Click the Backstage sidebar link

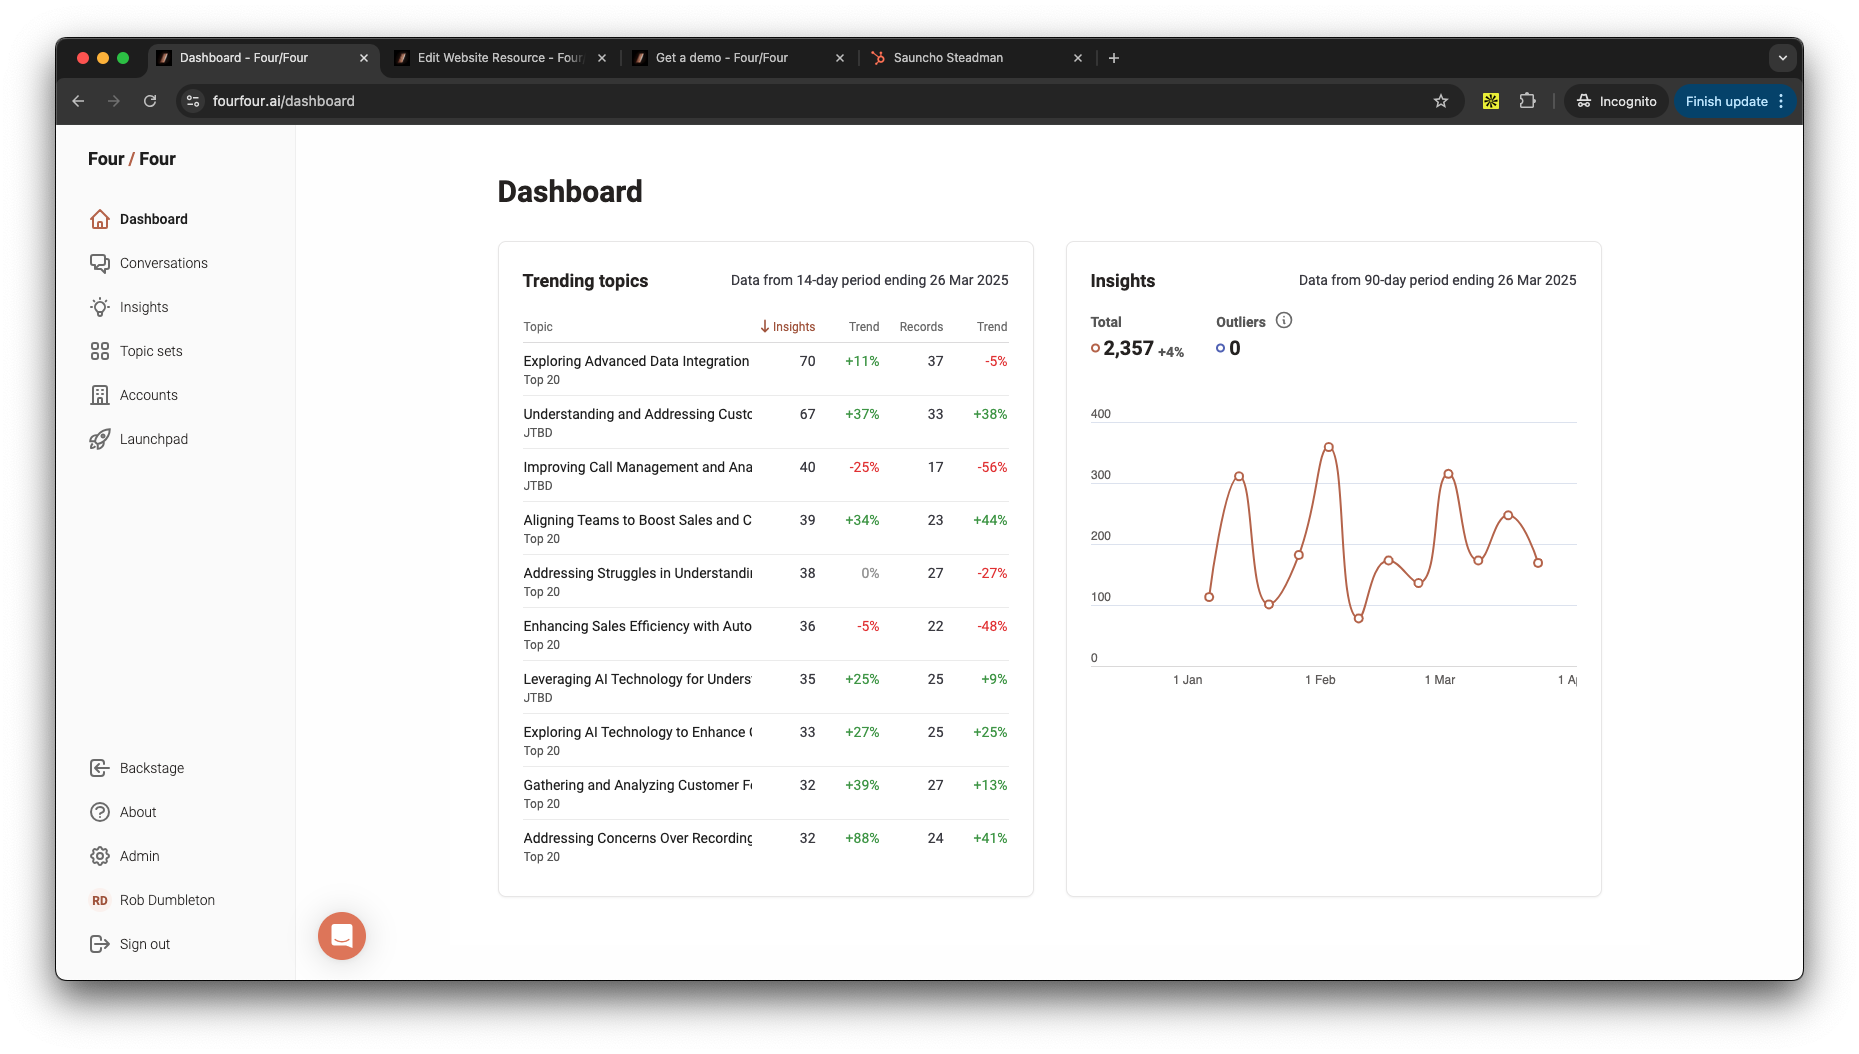click(151, 768)
